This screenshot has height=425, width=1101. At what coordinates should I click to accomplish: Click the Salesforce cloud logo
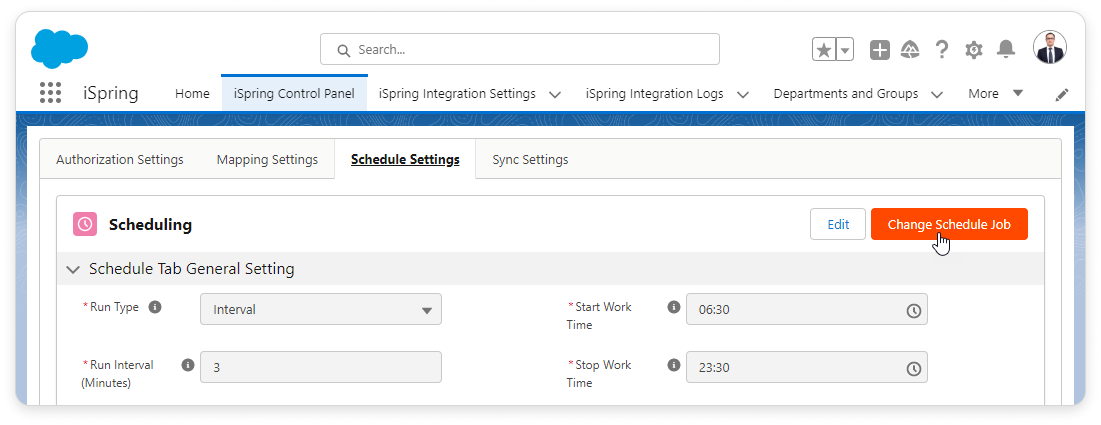coord(60,48)
